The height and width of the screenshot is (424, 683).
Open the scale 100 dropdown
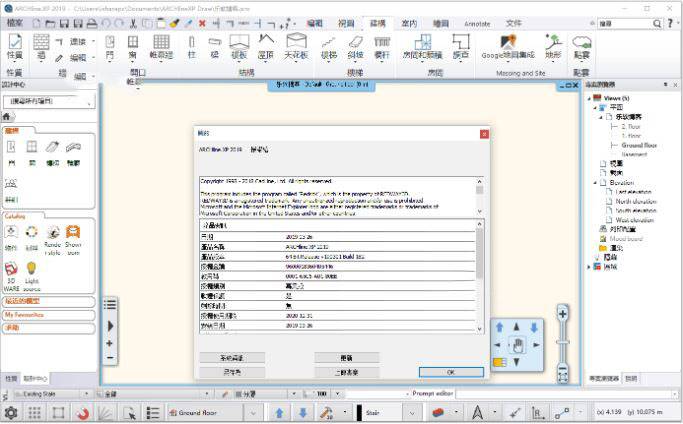click(x=337, y=394)
